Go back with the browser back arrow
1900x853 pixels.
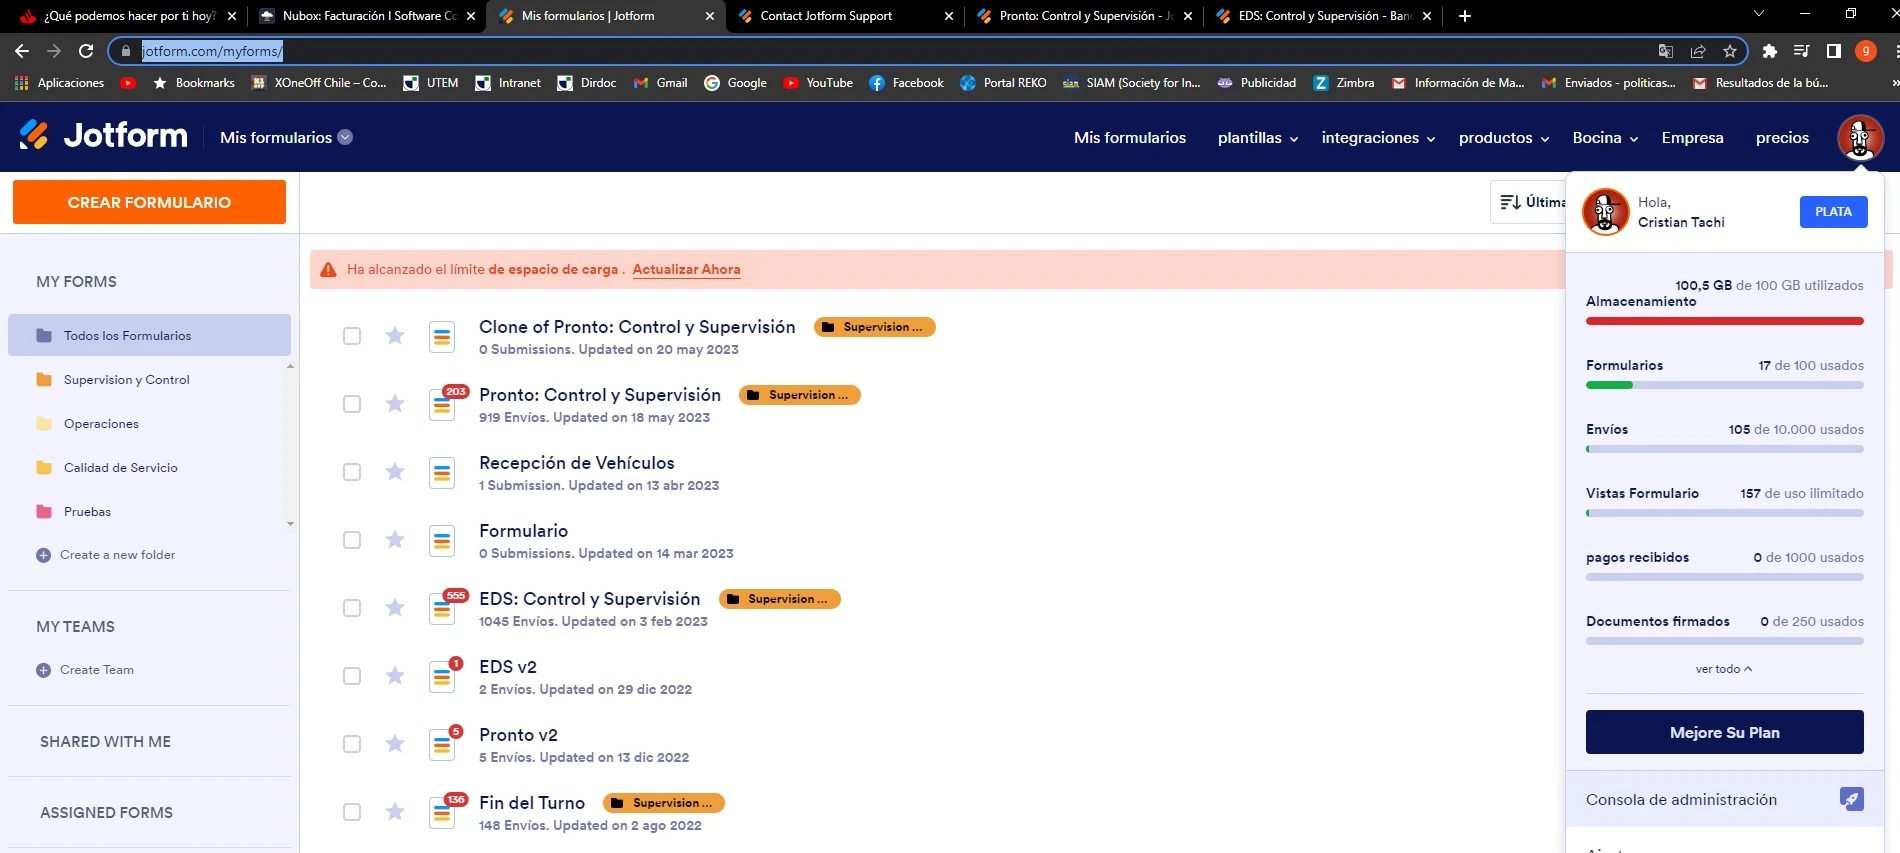click(22, 51)
